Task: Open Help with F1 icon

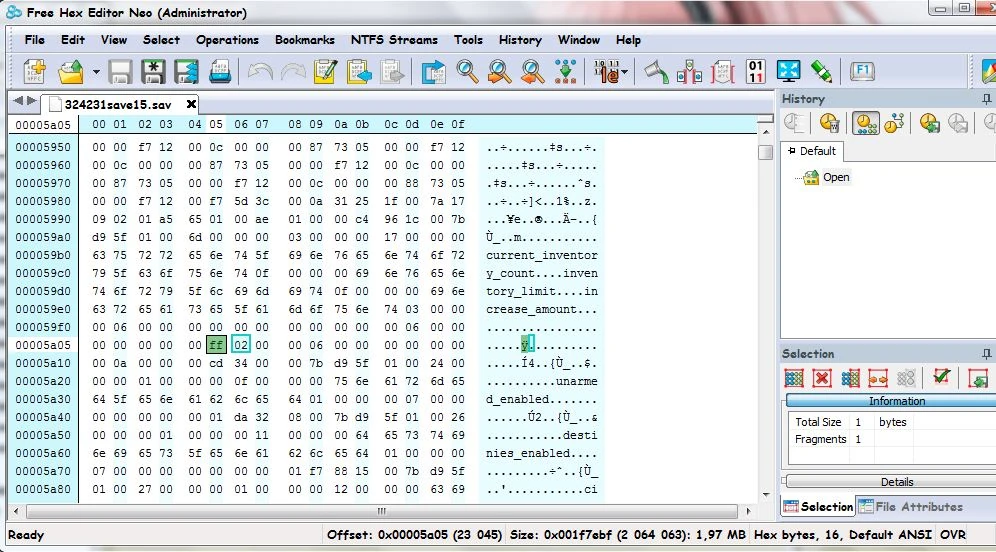Action: [862, 71]
